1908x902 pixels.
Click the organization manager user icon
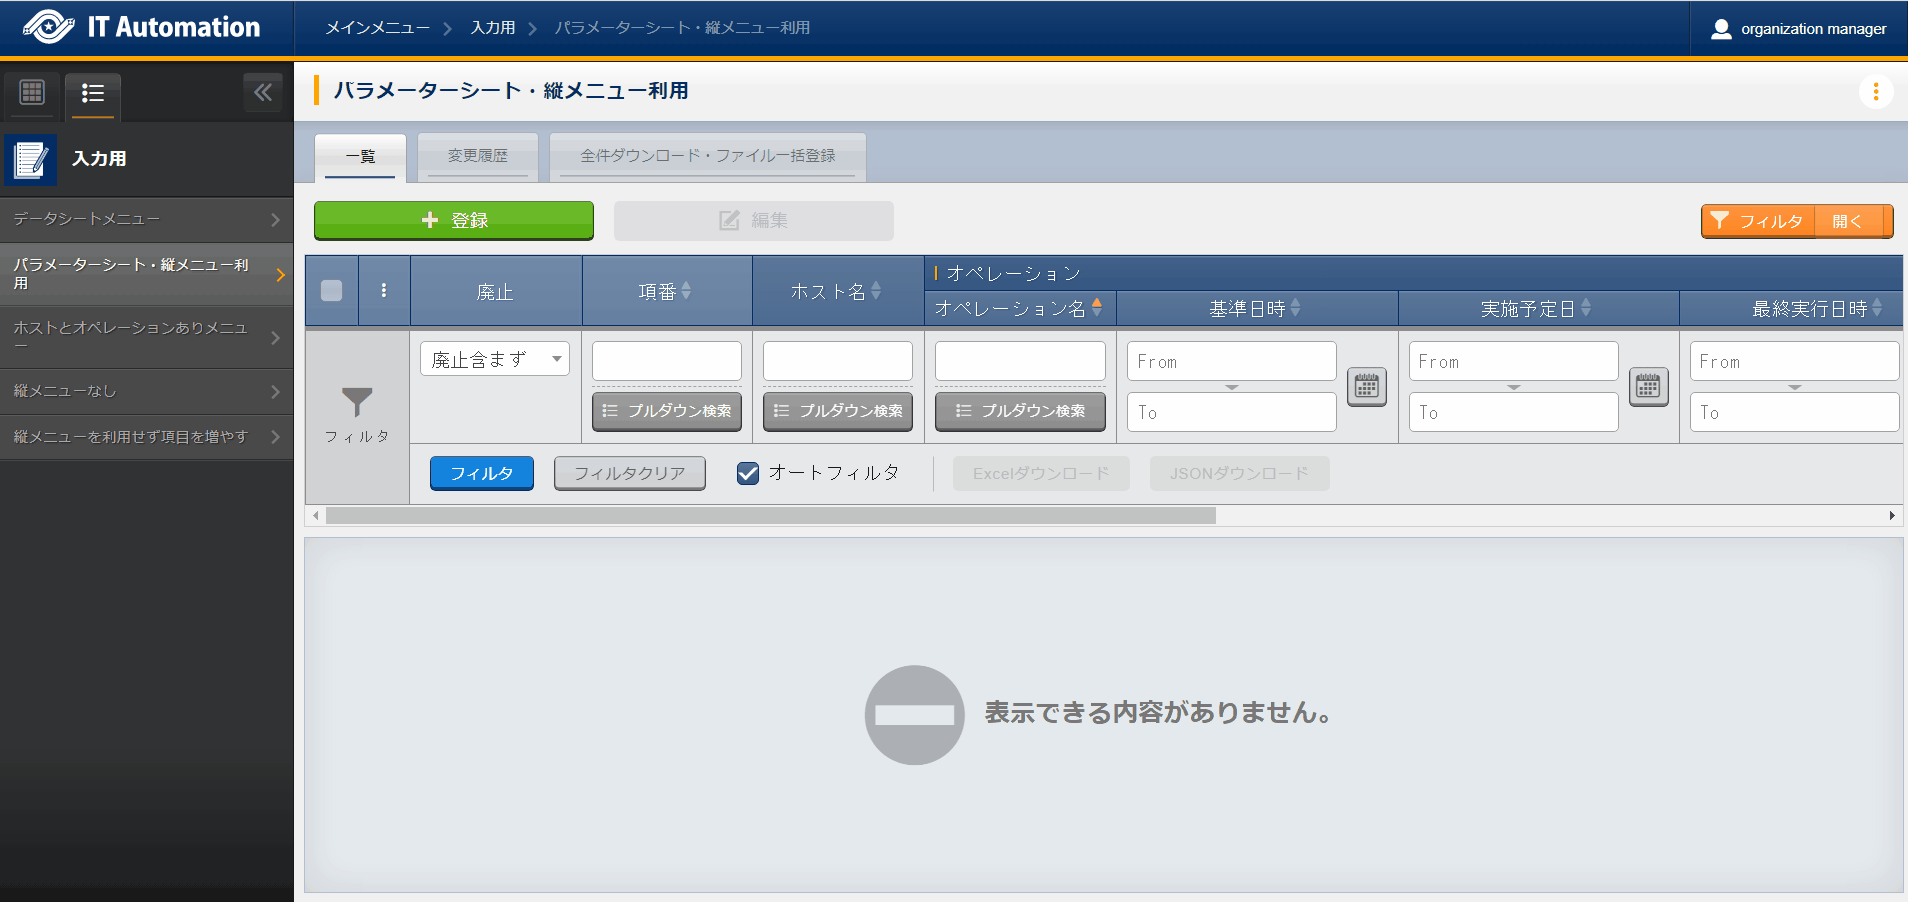click(x=1720, y=29)
